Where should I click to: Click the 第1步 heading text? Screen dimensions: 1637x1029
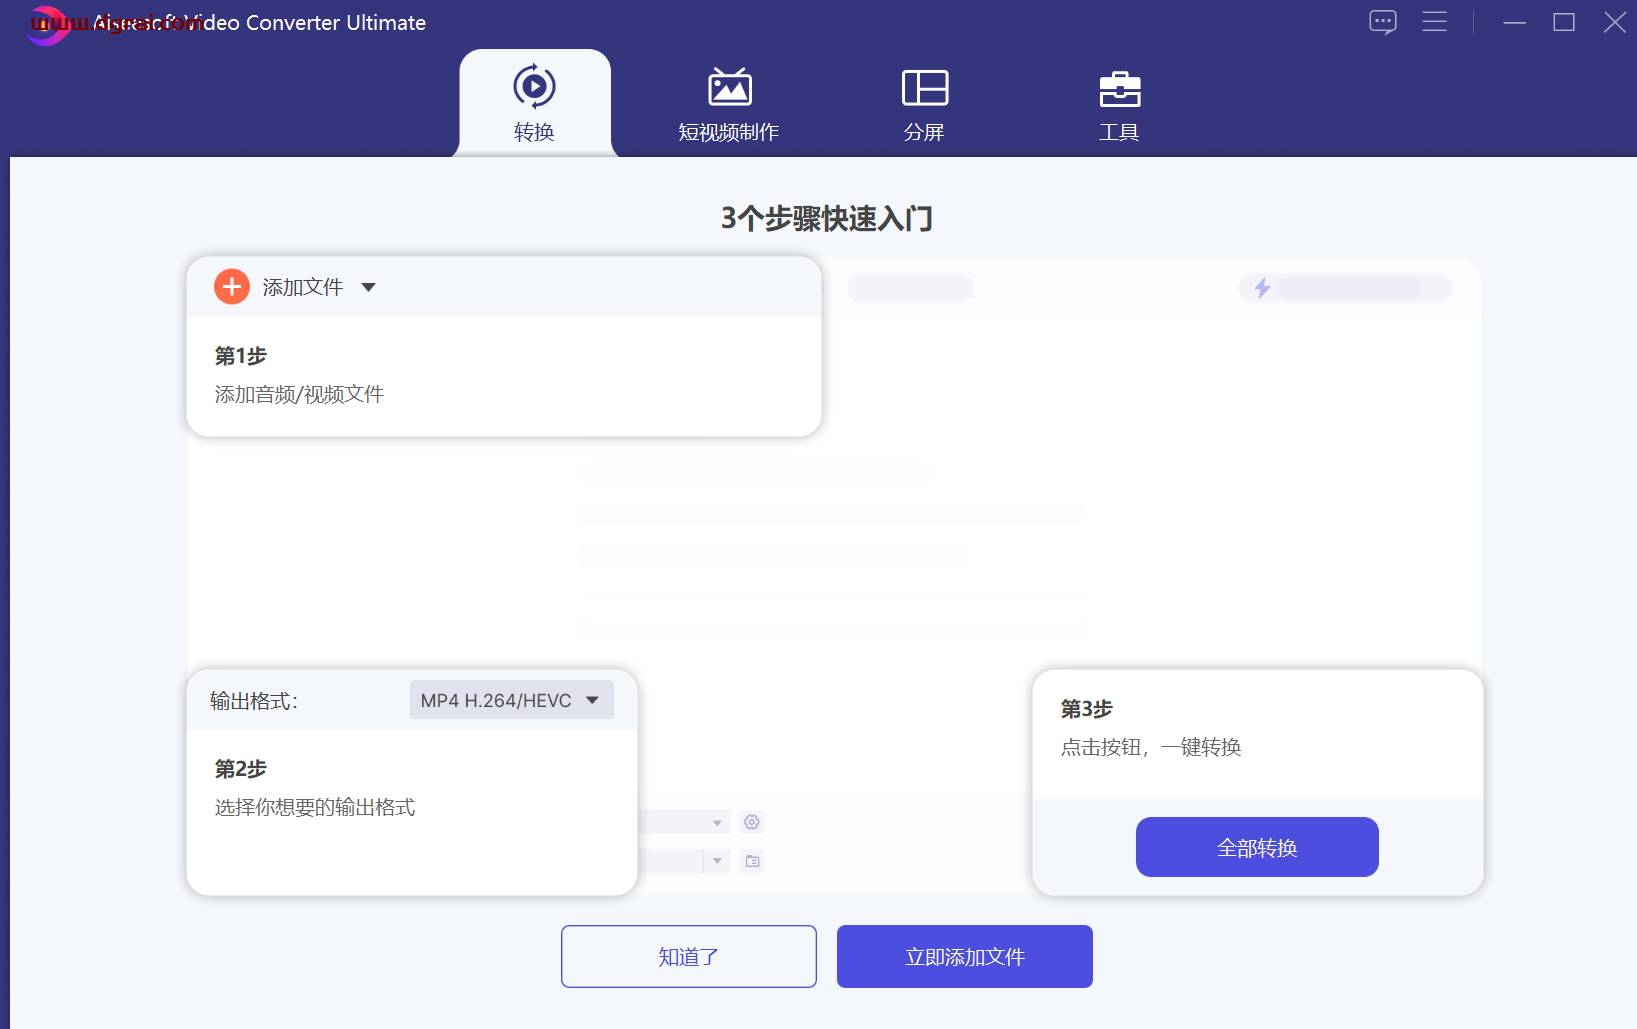241,356
